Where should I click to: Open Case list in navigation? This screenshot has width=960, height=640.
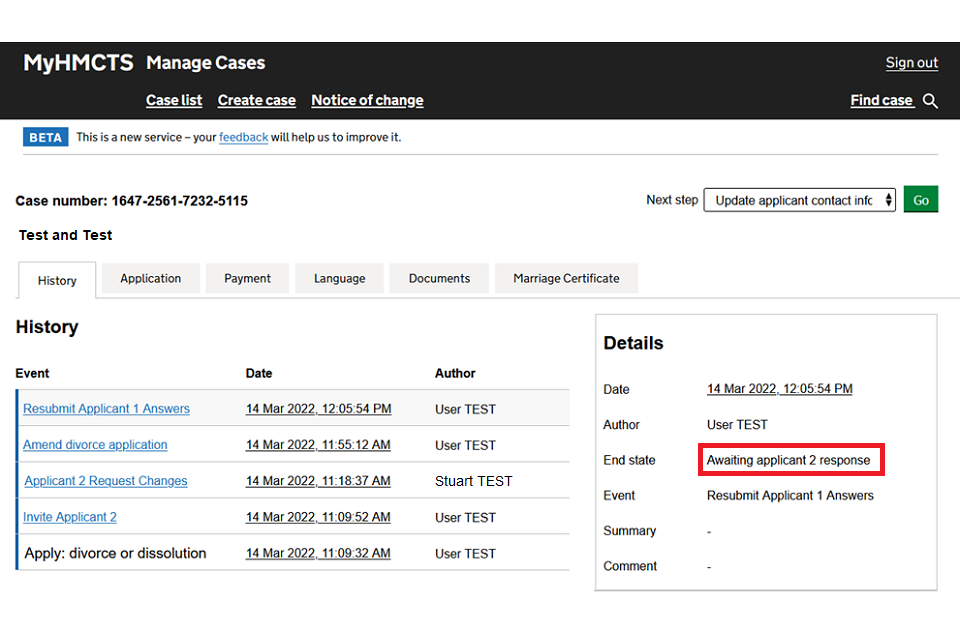click(174, 100)
